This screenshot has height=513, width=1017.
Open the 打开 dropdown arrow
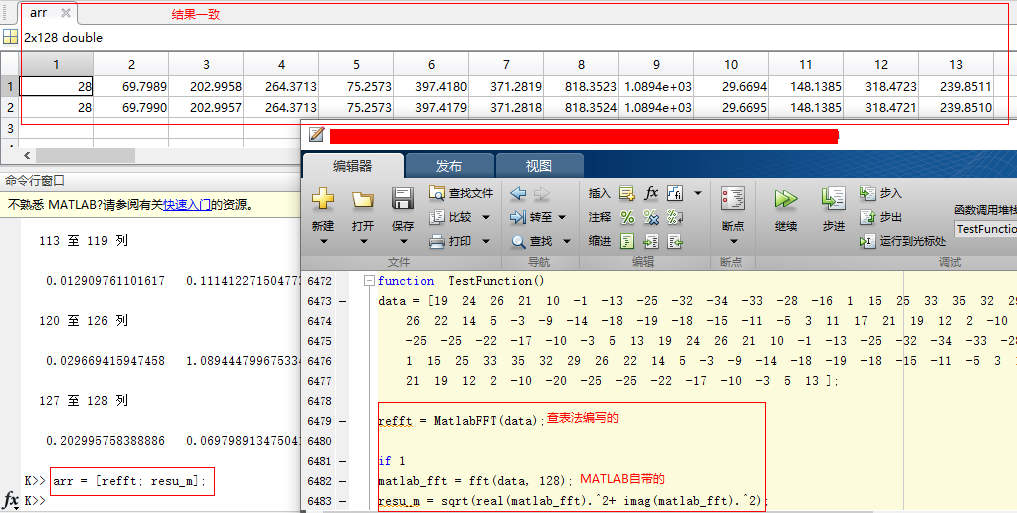[363, 241]
